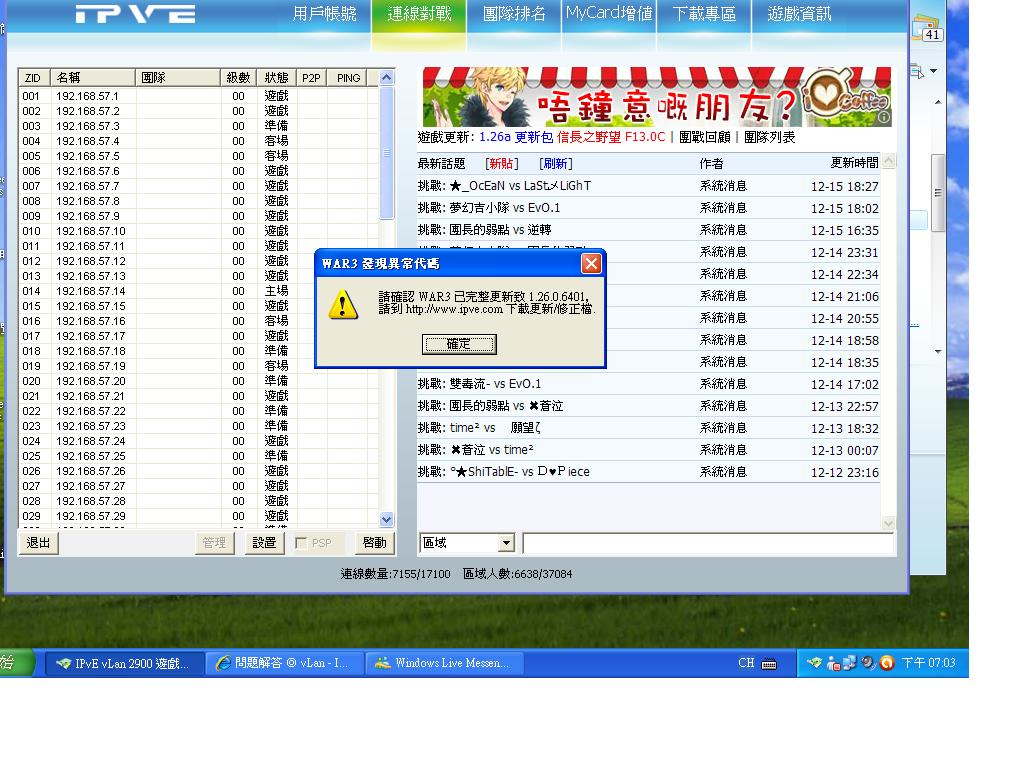Select room 192.168.57.1
1024x768 pixels.
coord(199,96)
